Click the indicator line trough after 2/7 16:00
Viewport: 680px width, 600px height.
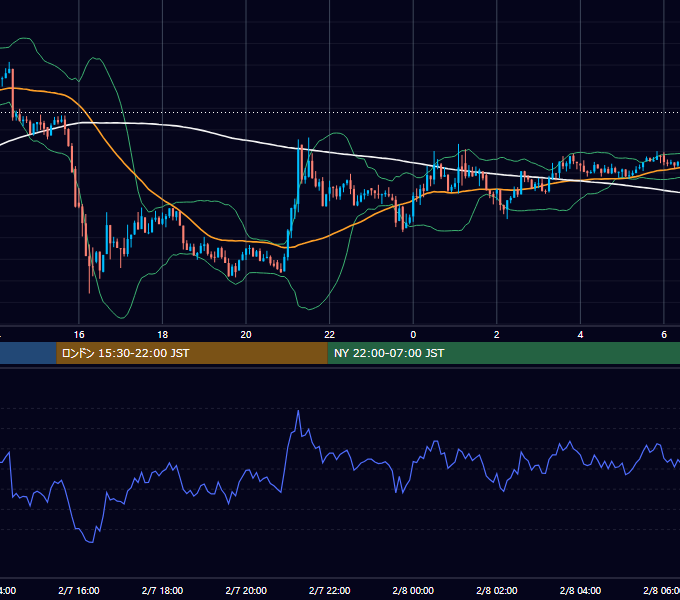[x=91, y=541]
